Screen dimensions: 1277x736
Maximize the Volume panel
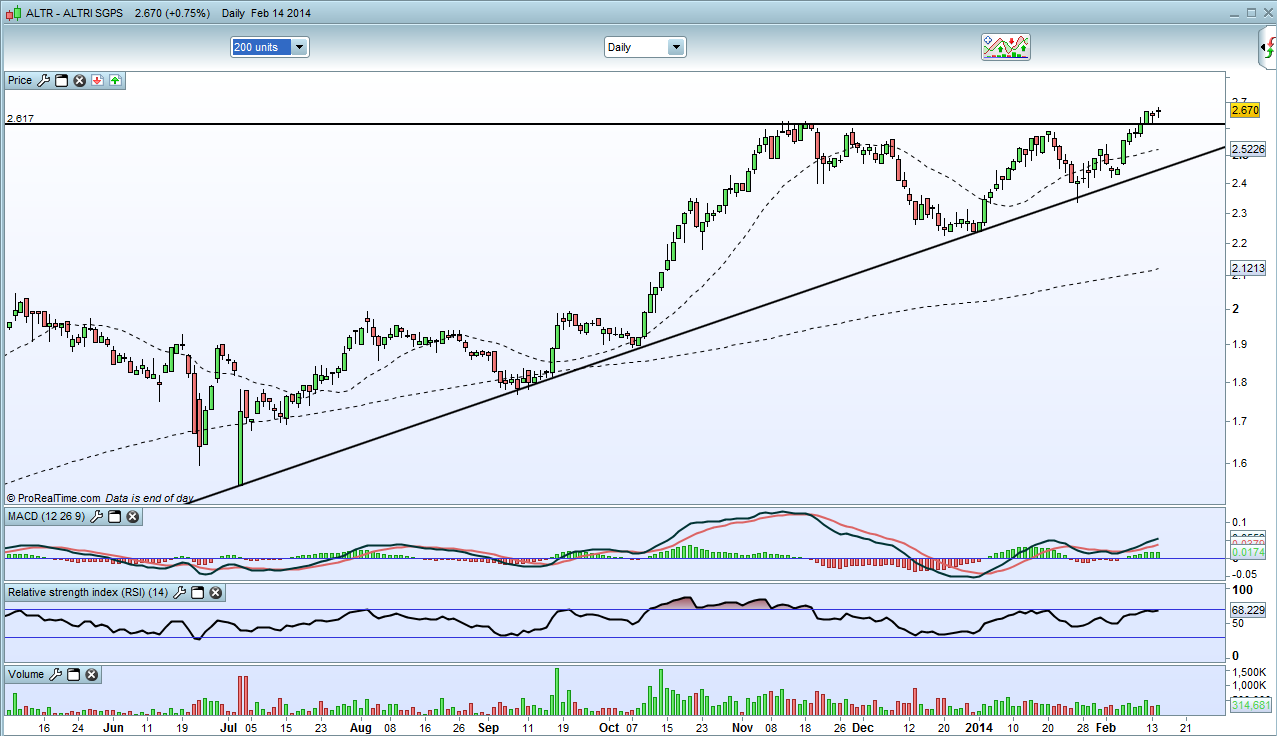tap(74, 675)
